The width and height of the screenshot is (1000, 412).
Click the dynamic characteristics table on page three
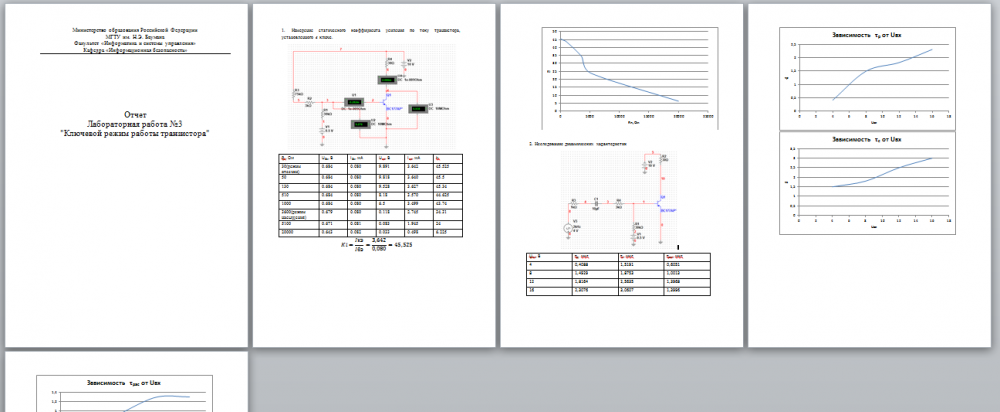(617, 274)
